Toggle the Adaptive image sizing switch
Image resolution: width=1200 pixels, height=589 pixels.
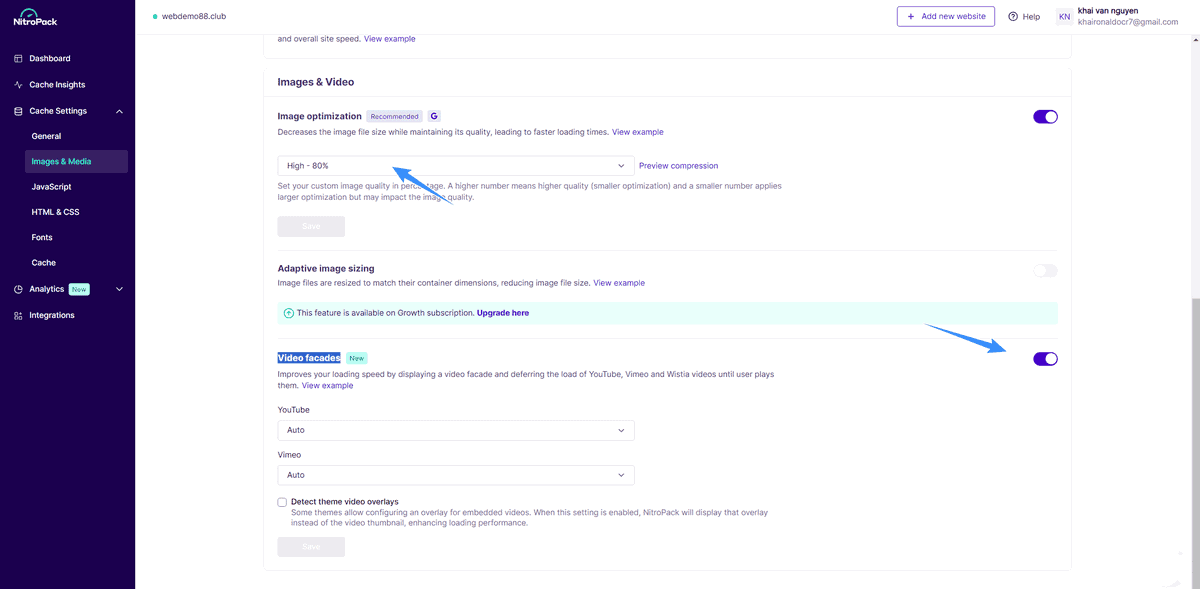[1045, 271]
